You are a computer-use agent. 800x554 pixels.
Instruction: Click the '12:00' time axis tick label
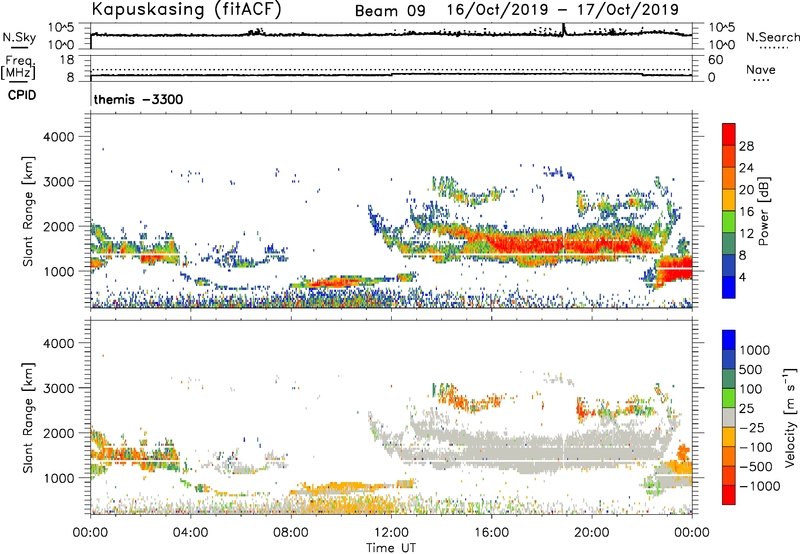coord(391,533)
